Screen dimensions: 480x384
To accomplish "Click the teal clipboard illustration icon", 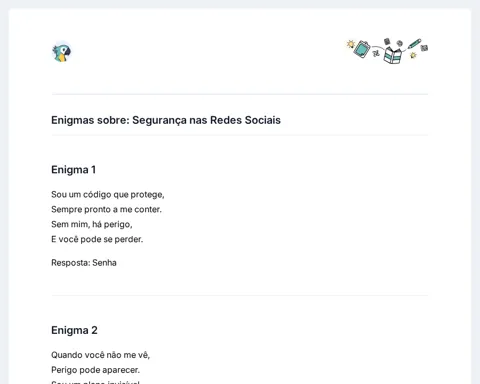I will (362, 49).
